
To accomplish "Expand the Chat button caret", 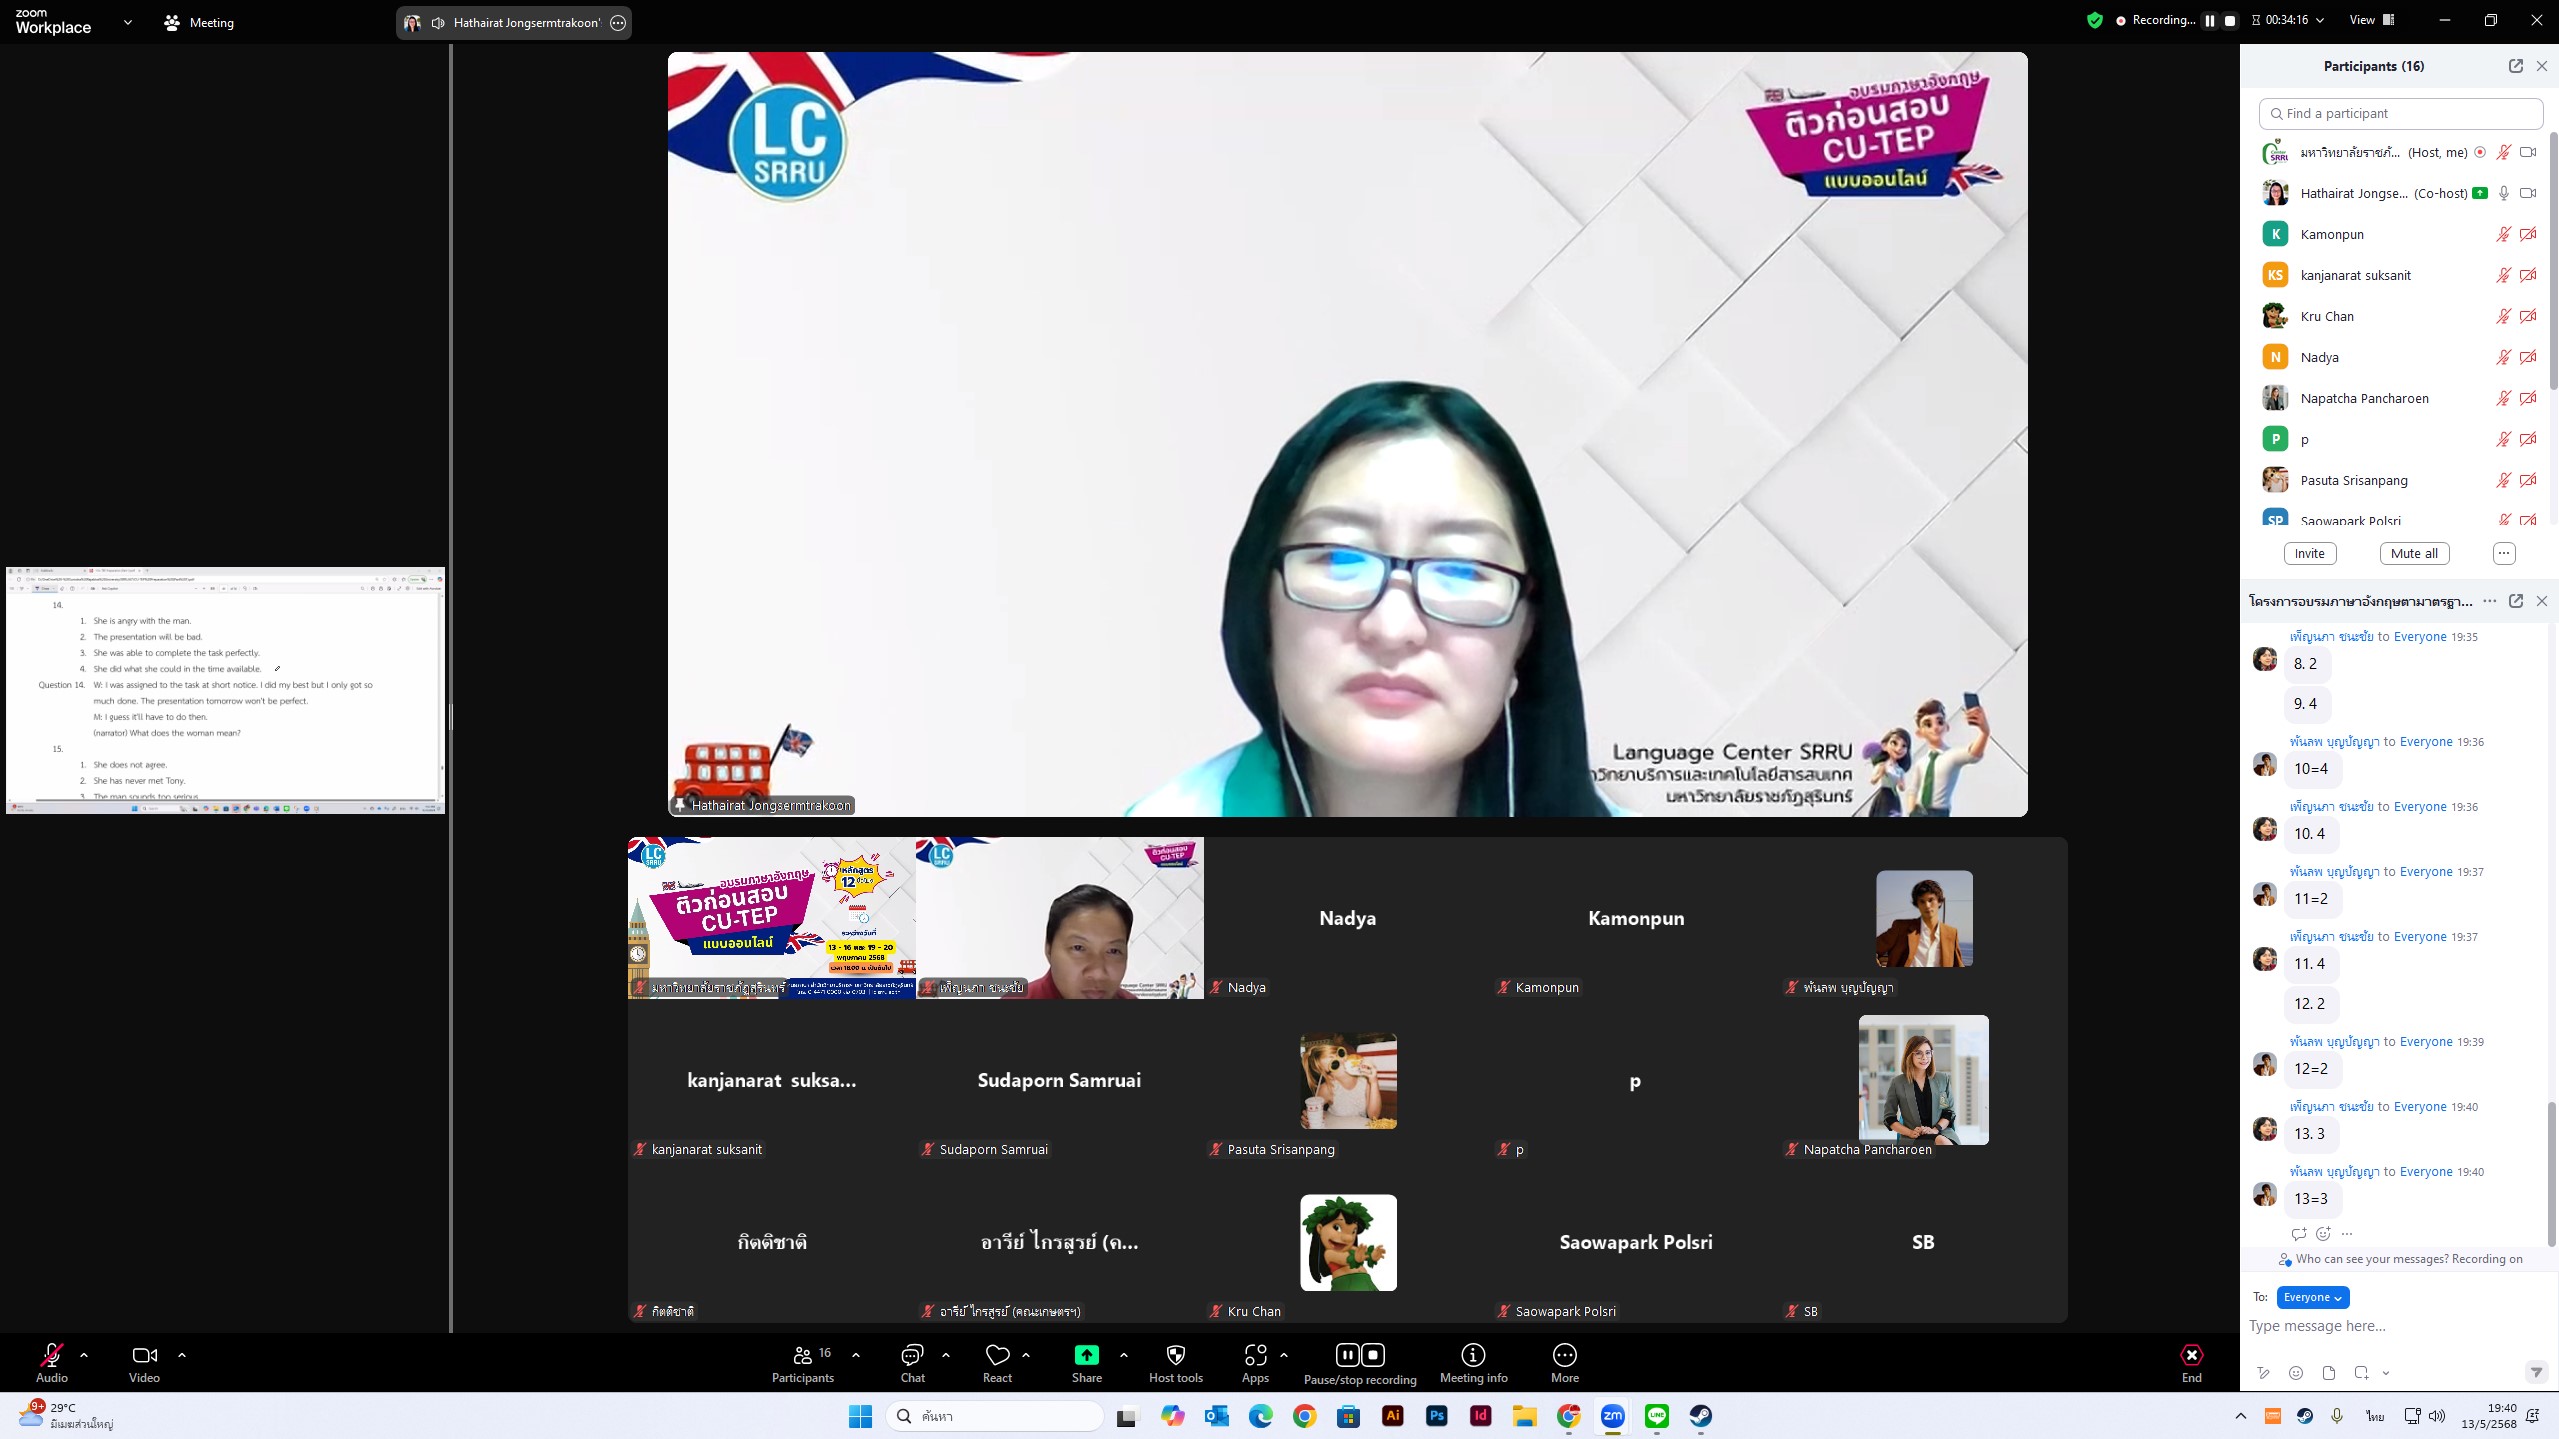I will [946, 1355].
